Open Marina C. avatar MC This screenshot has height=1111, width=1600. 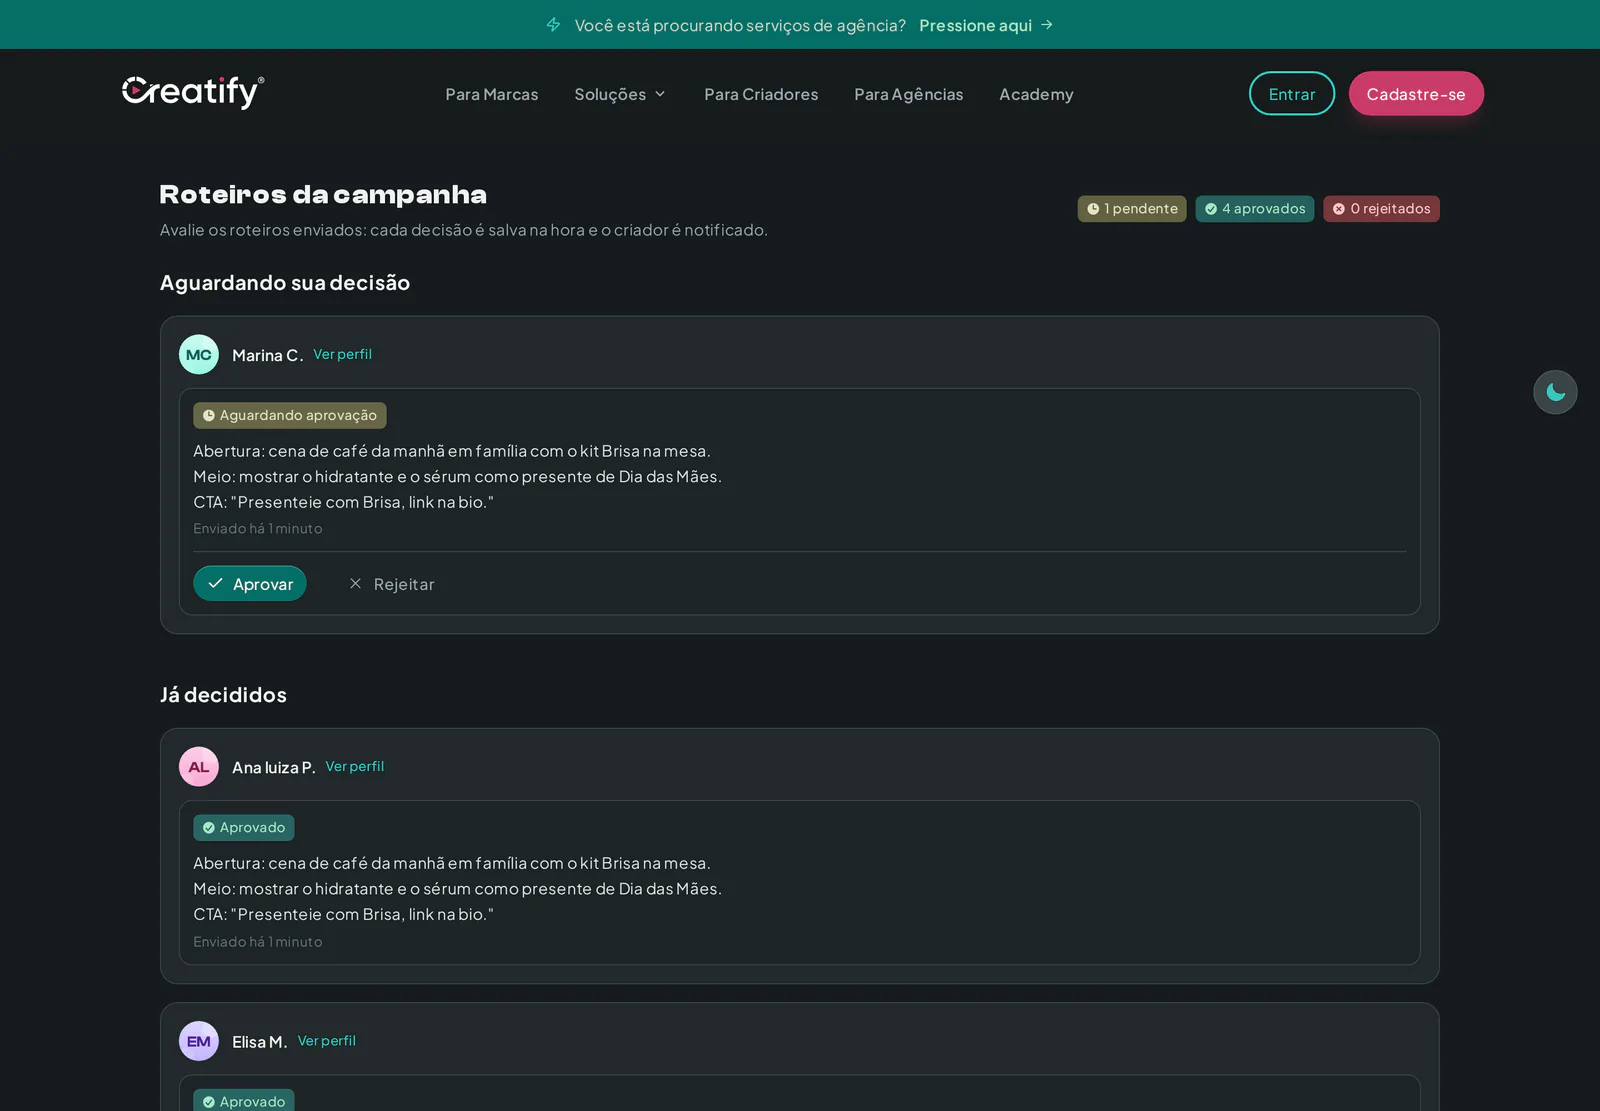pos(199,355)
